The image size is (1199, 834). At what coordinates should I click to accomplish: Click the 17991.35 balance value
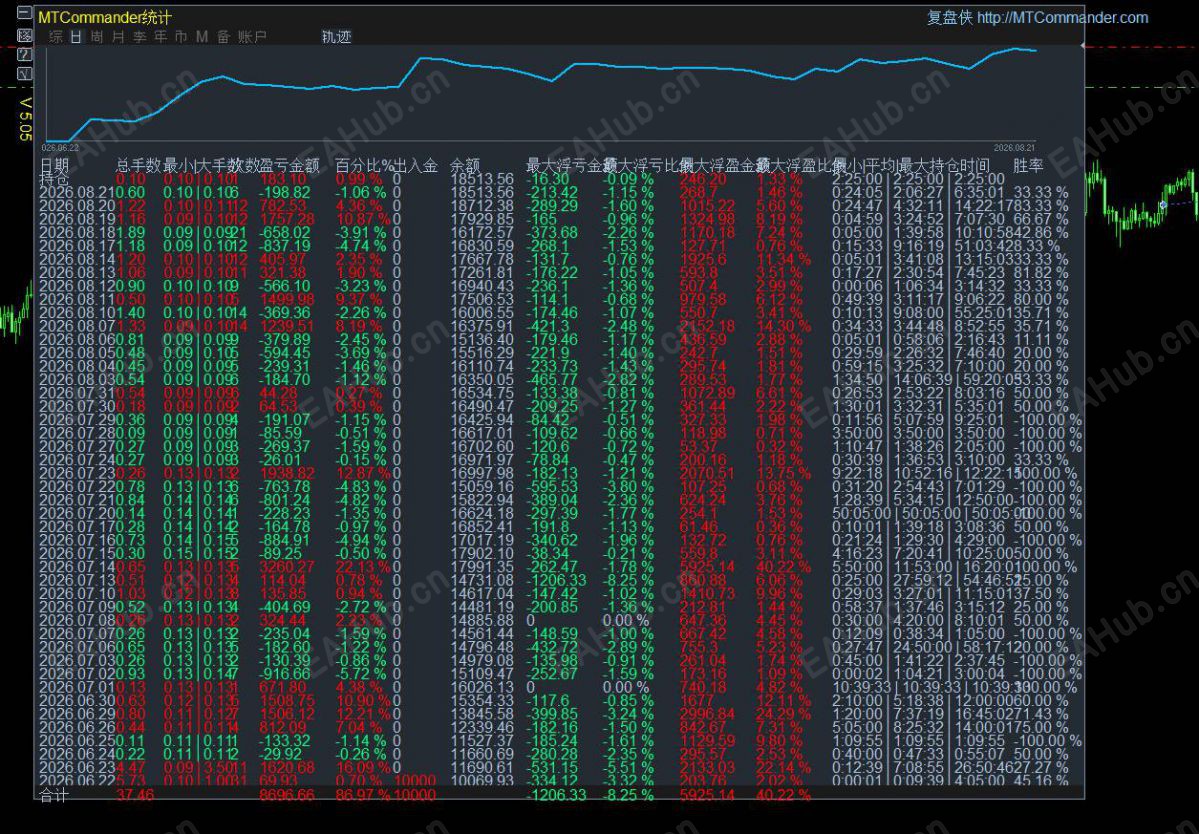[x=483, y=567]
